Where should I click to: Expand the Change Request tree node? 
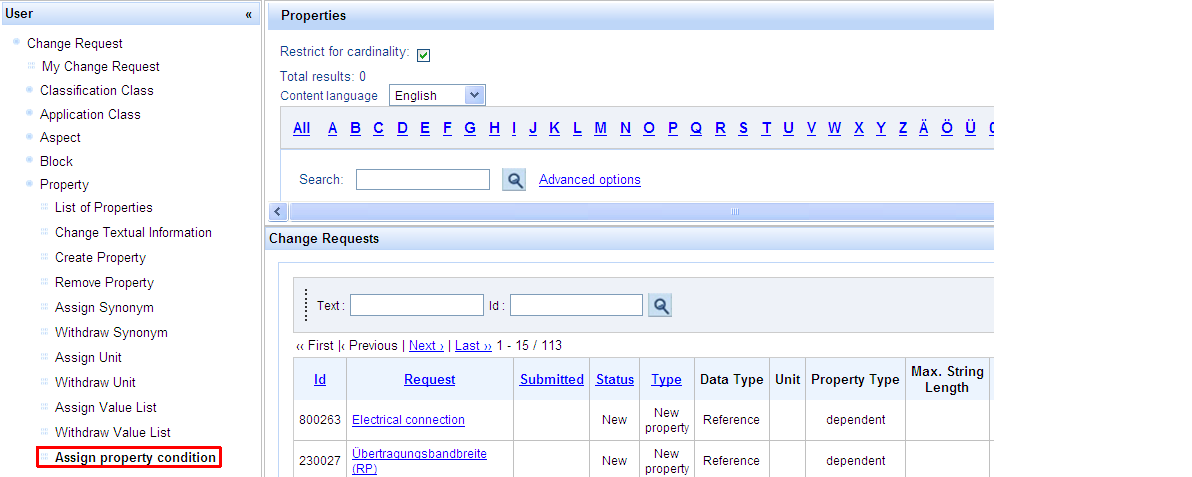(x=17, y=43)
